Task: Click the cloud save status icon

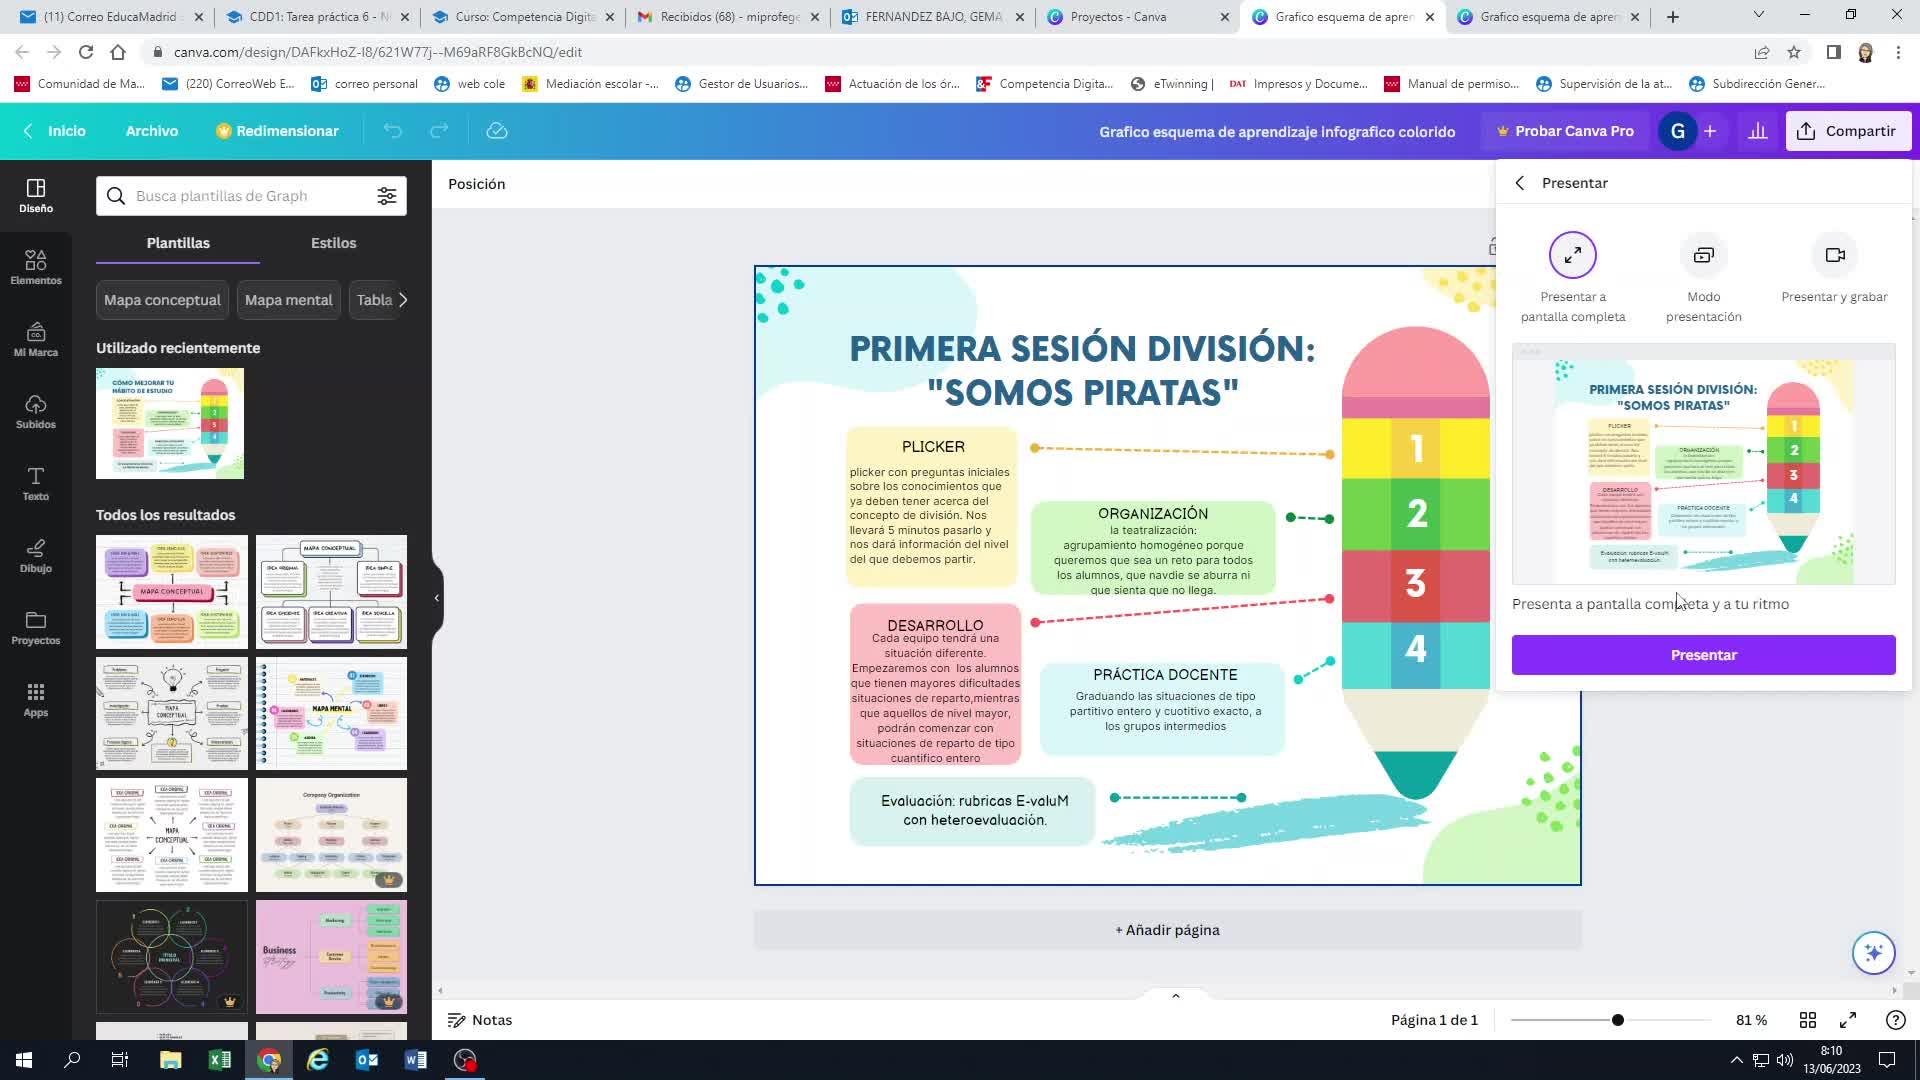Action: [497, 131]
